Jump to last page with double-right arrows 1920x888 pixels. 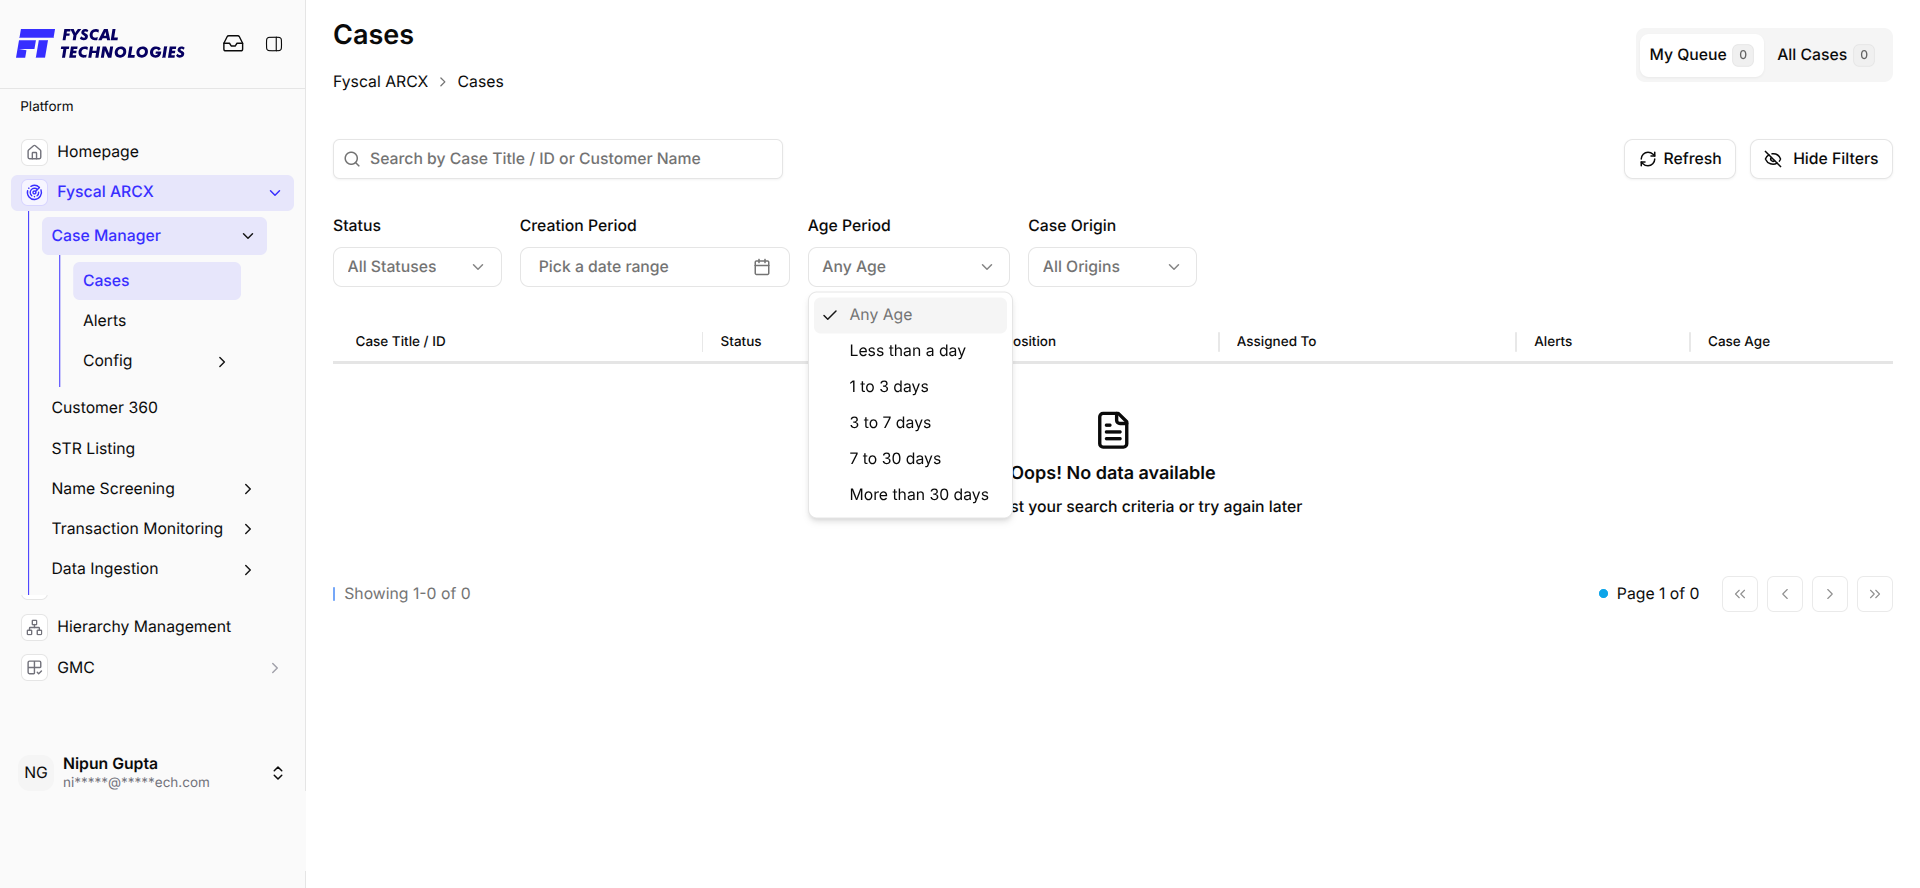[x=1875, y=594]
